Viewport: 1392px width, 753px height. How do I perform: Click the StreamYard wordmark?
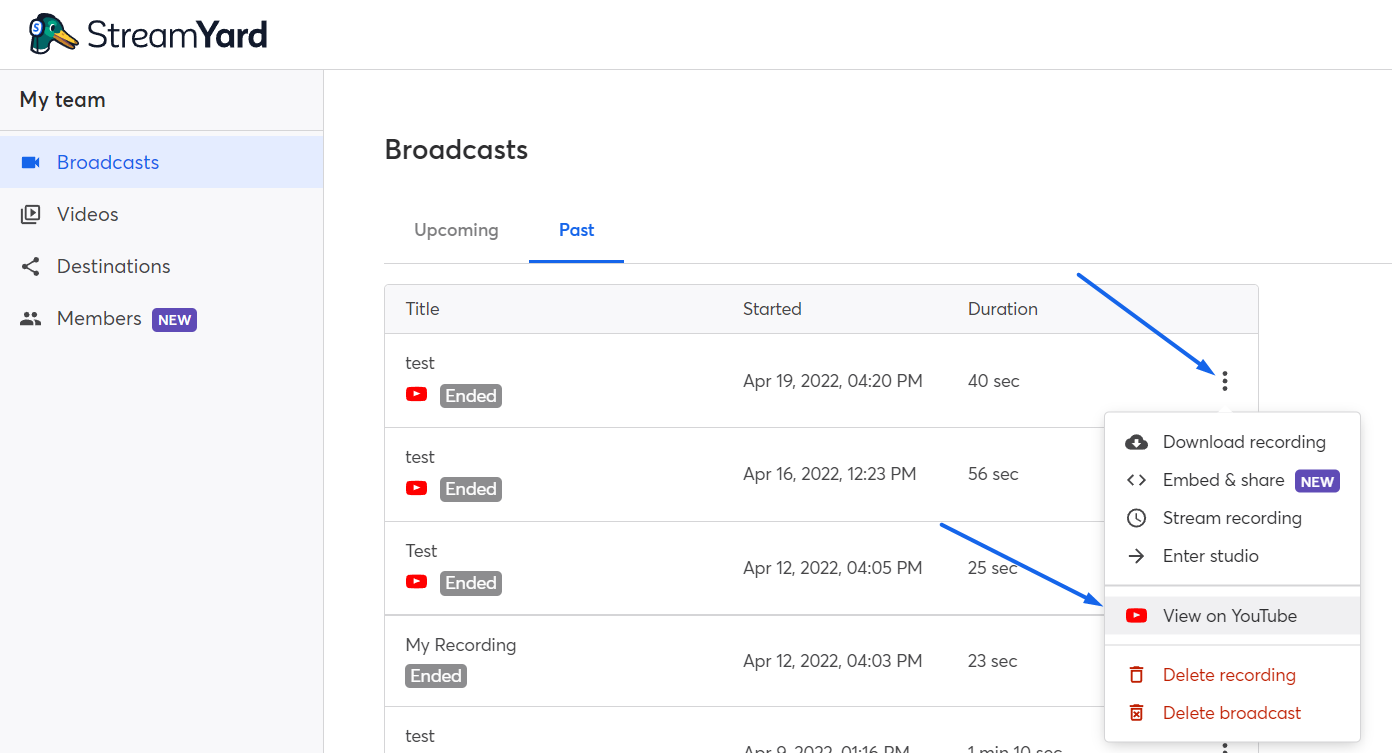click(177, 35)
